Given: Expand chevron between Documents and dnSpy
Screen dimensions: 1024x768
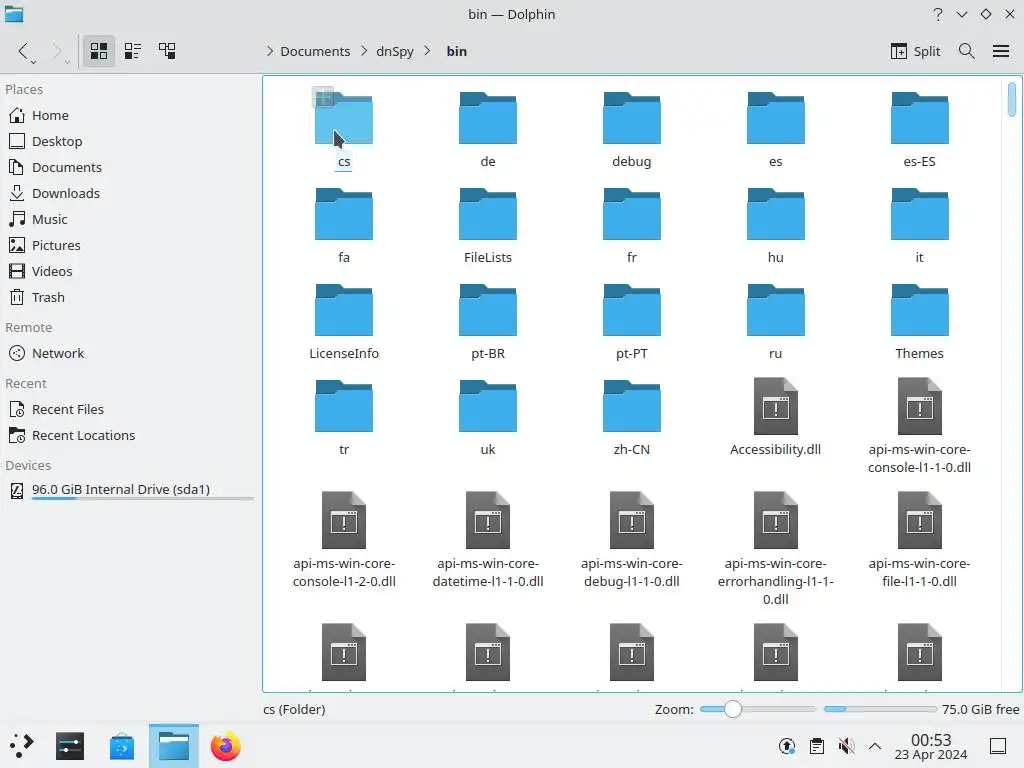Looking at the screenshot, I should click(364, 51).
